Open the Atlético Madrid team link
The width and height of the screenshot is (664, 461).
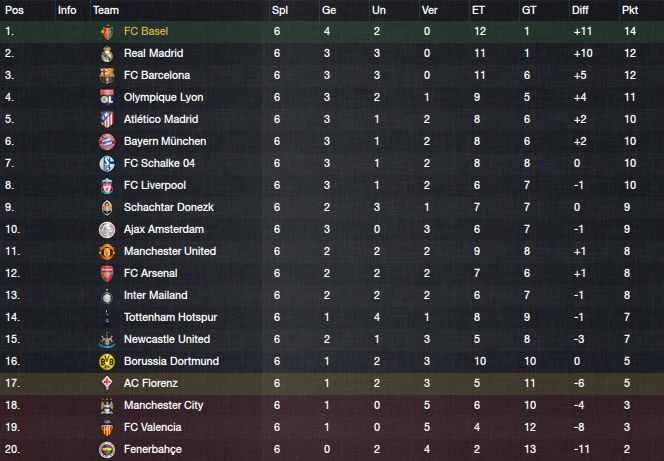[161, 119]
